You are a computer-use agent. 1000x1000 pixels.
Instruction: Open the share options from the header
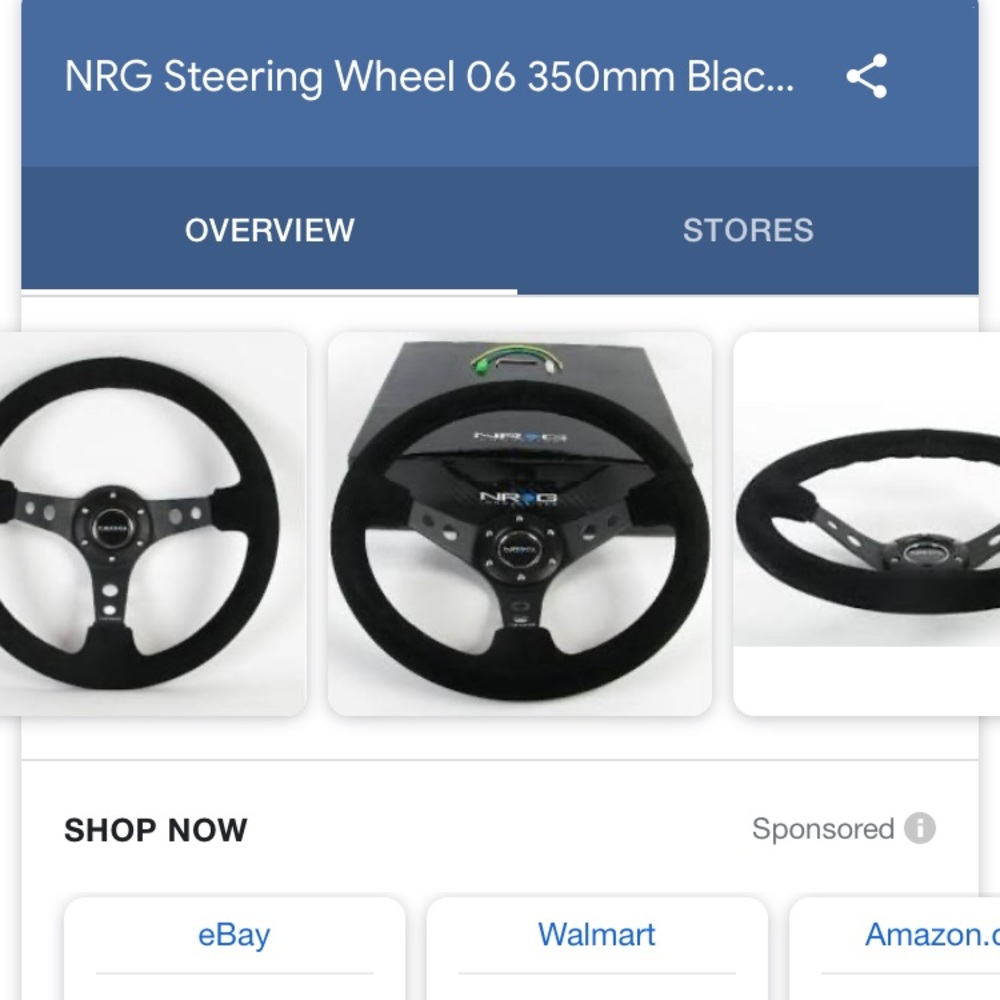coord(866,75)
